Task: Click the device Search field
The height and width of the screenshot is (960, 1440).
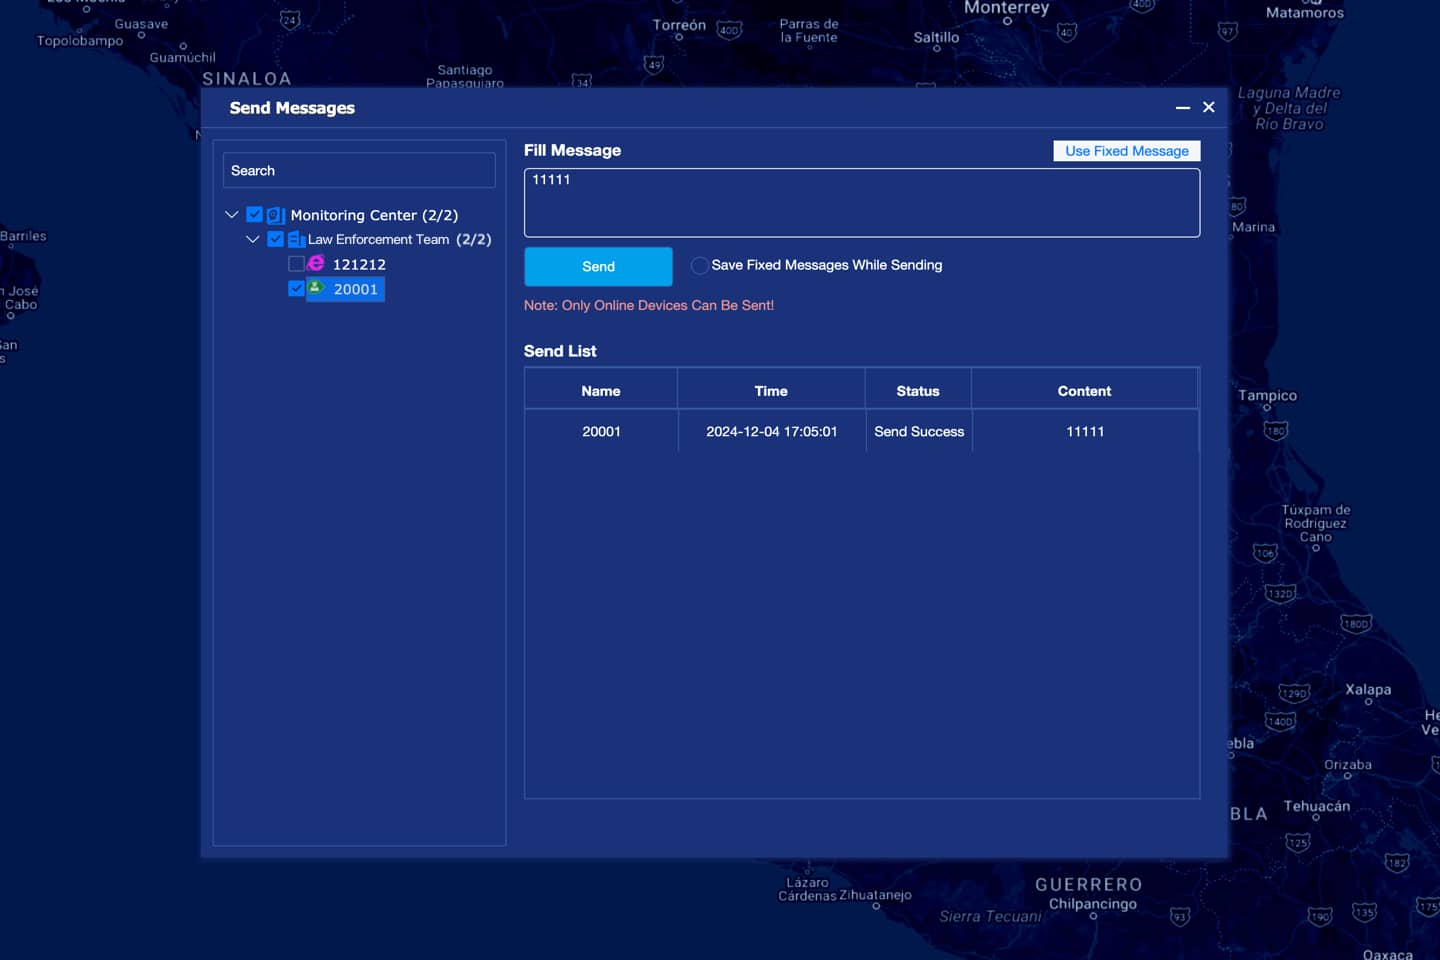Action: tap(359, 171)
